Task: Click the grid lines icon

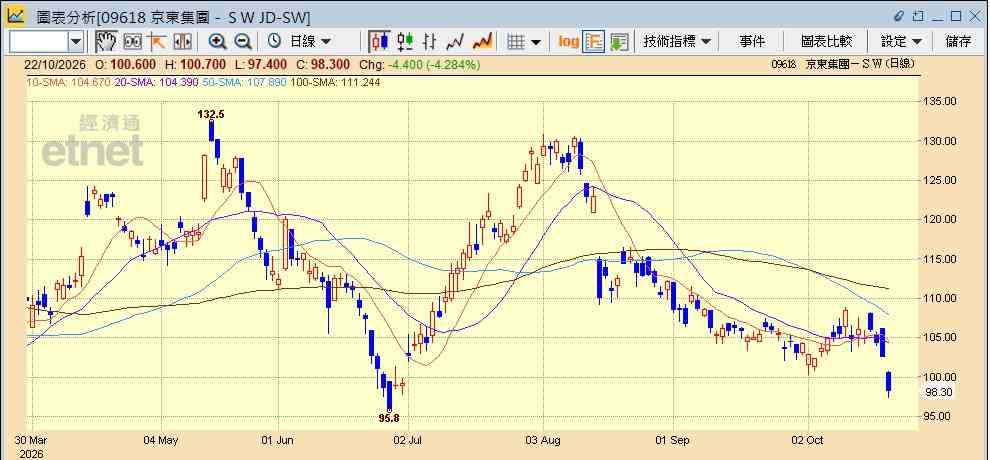Action: tap(516, 42)
